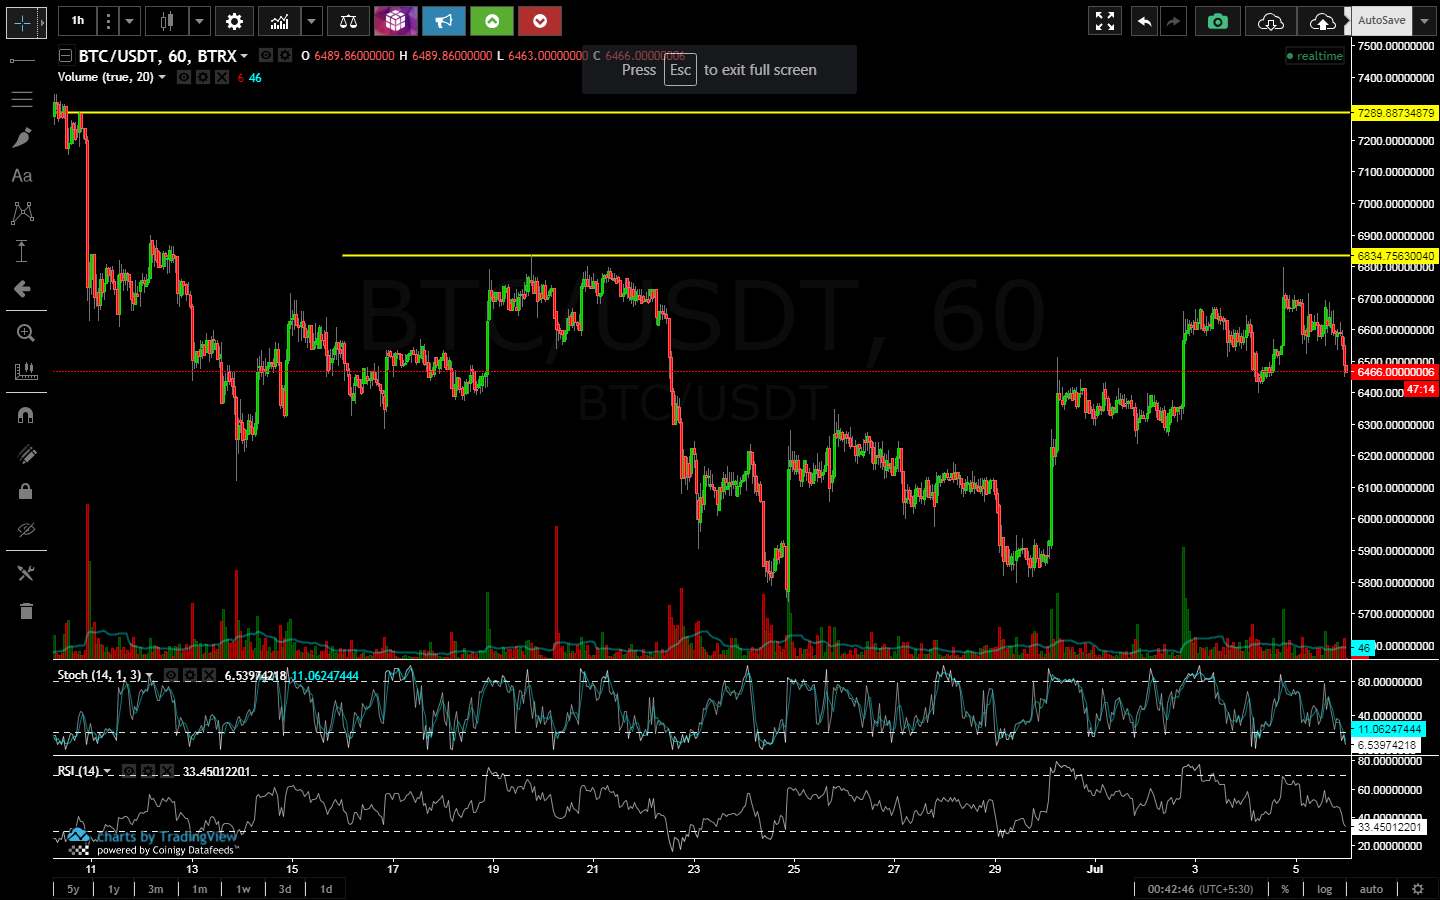
Task: Click the compare symbols scales icon
Action: 348,21
